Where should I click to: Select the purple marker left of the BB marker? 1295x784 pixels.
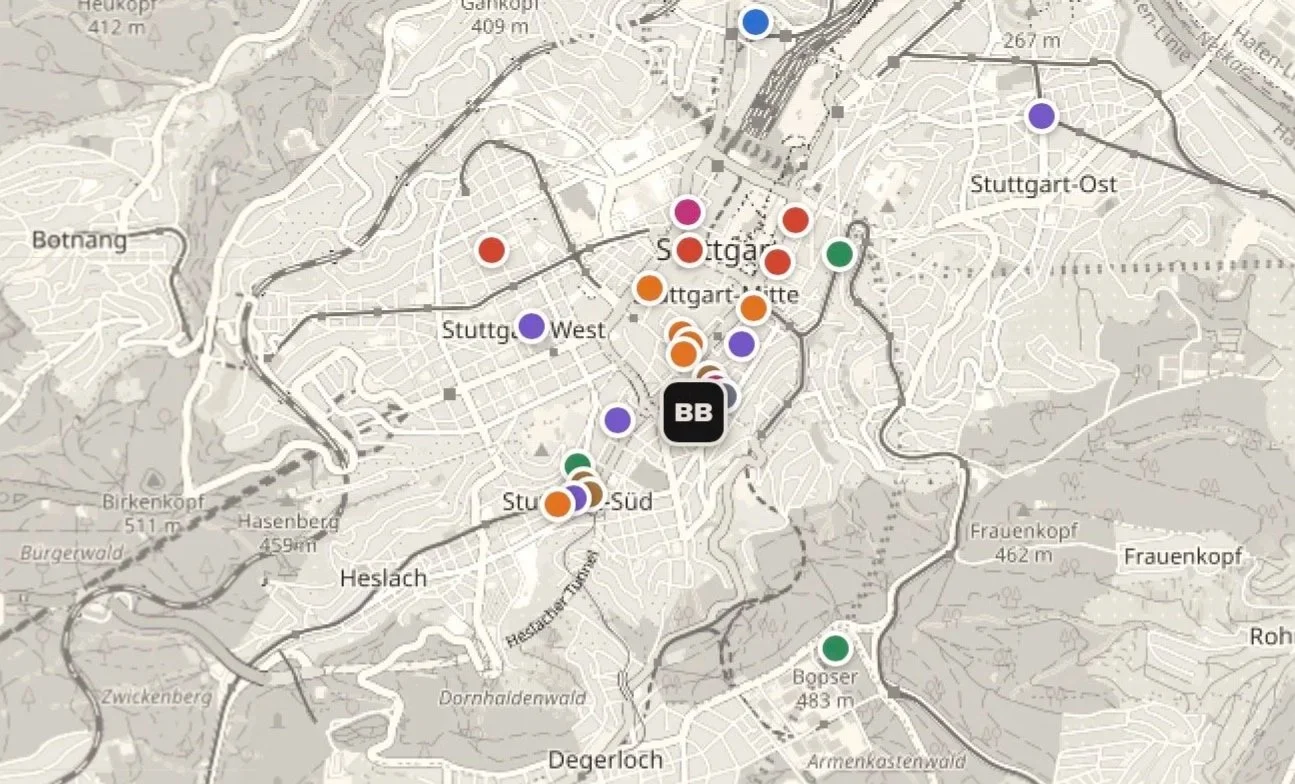pyautogui.click(x=618, y=420)
